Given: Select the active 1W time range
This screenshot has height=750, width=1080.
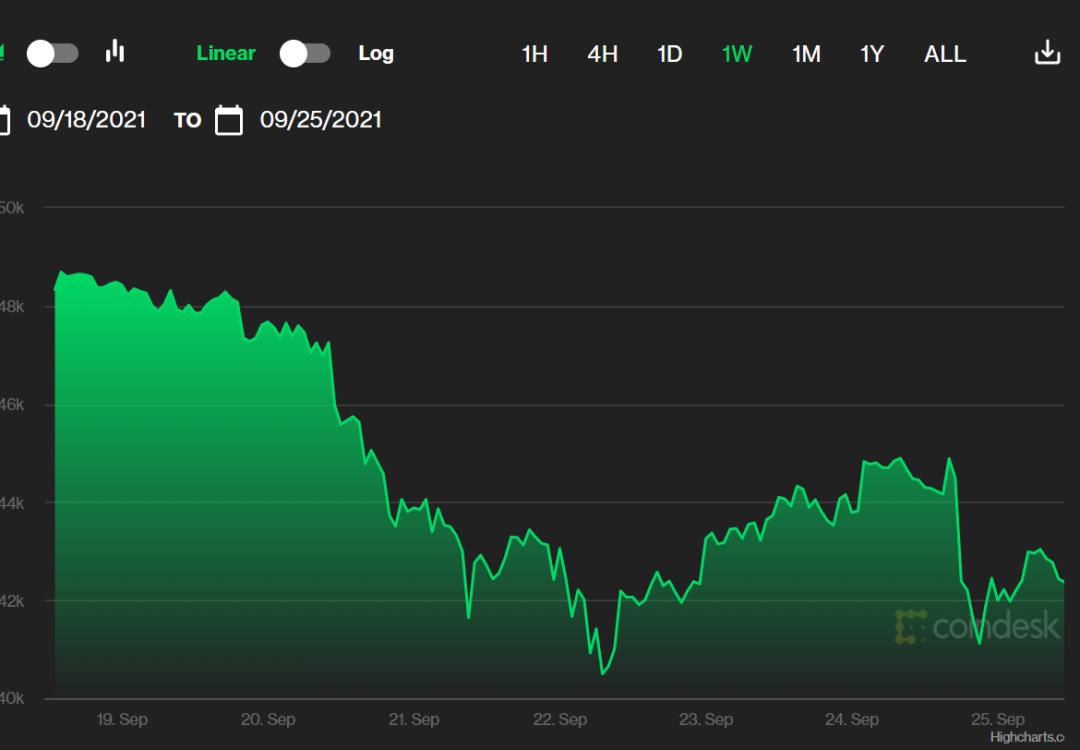Looking at the screenshot, I should (x=737, y=54).
